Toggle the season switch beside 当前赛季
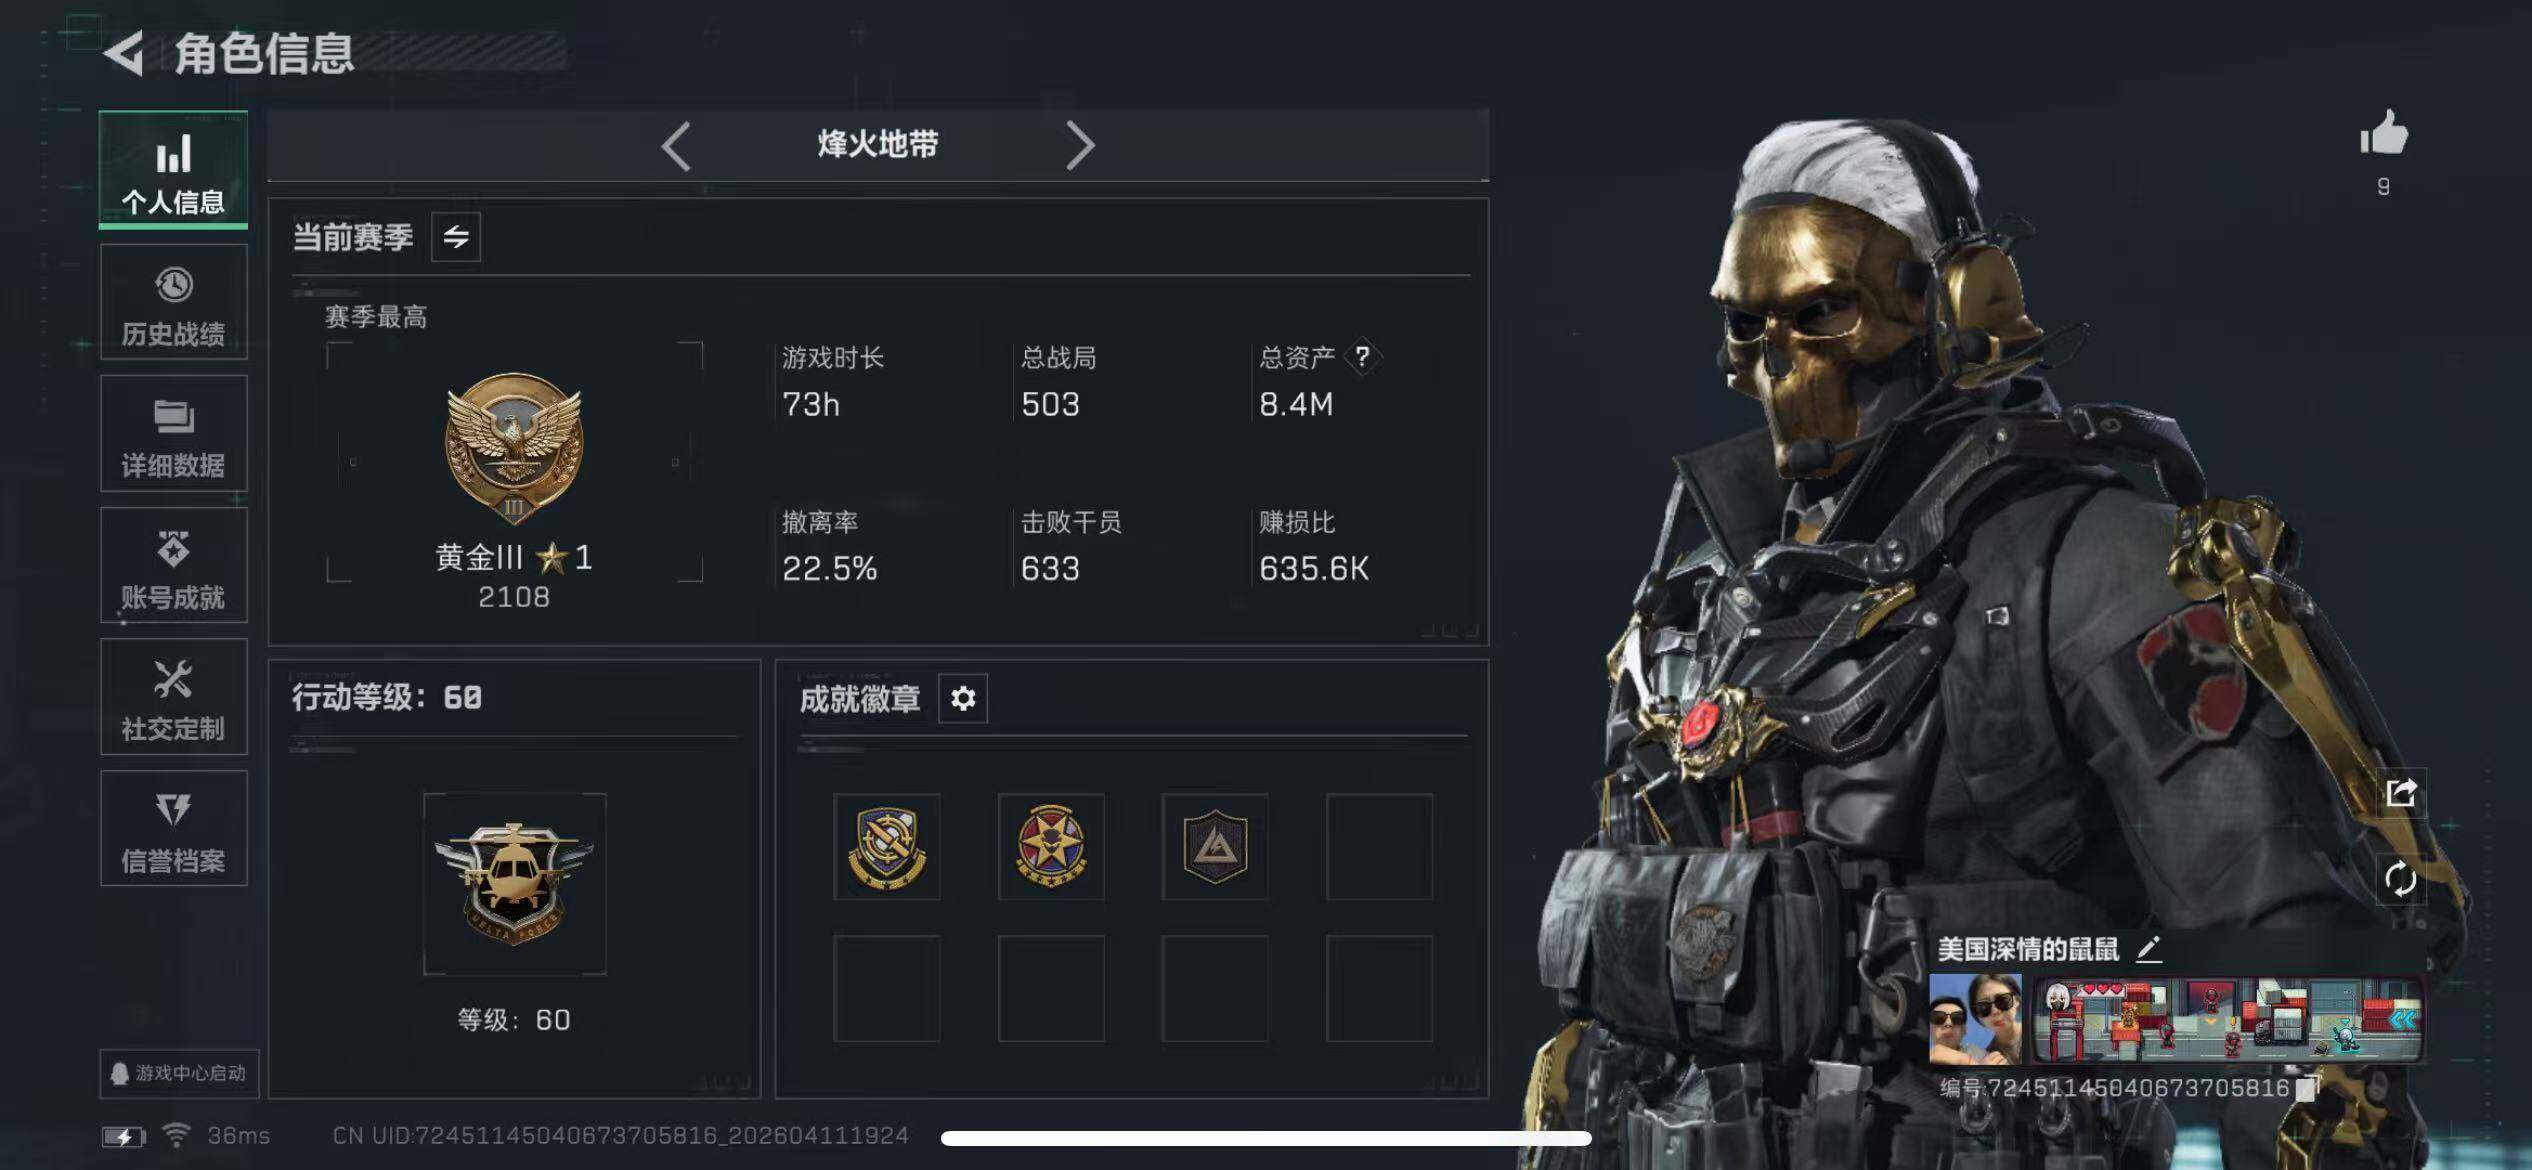The image size is (2532, 1170). 456,237
